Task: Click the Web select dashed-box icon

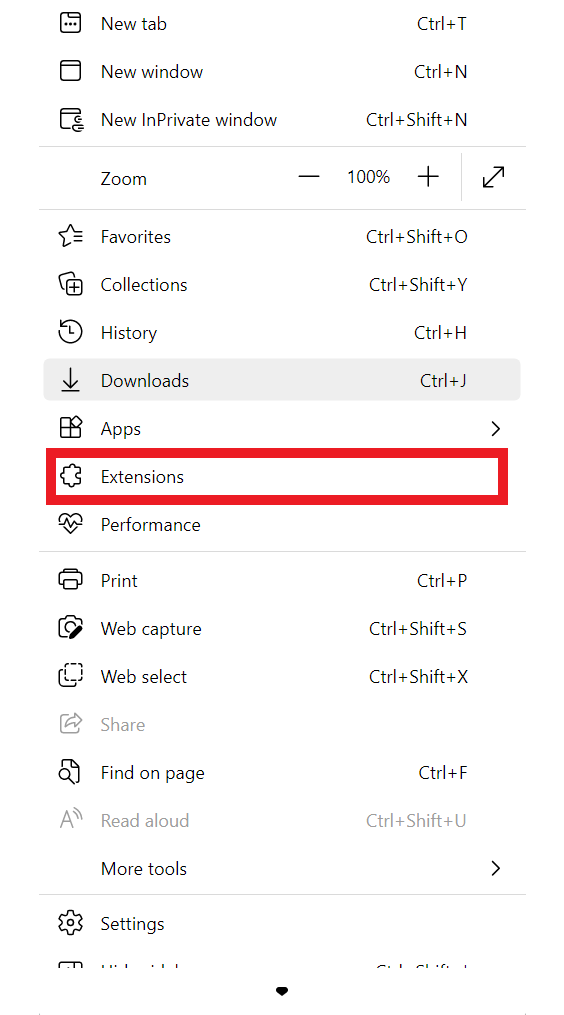Action: tap(71, 676)
